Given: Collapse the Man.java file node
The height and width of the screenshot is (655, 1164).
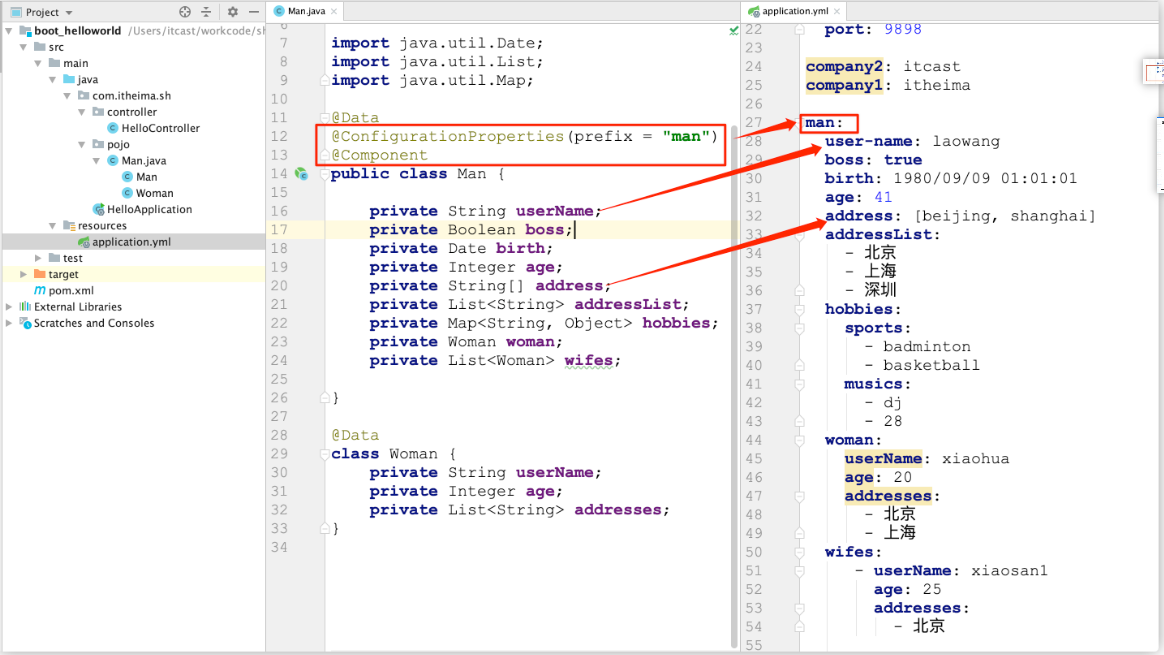Looking at the screenshot, I should (x=97, y=160).
